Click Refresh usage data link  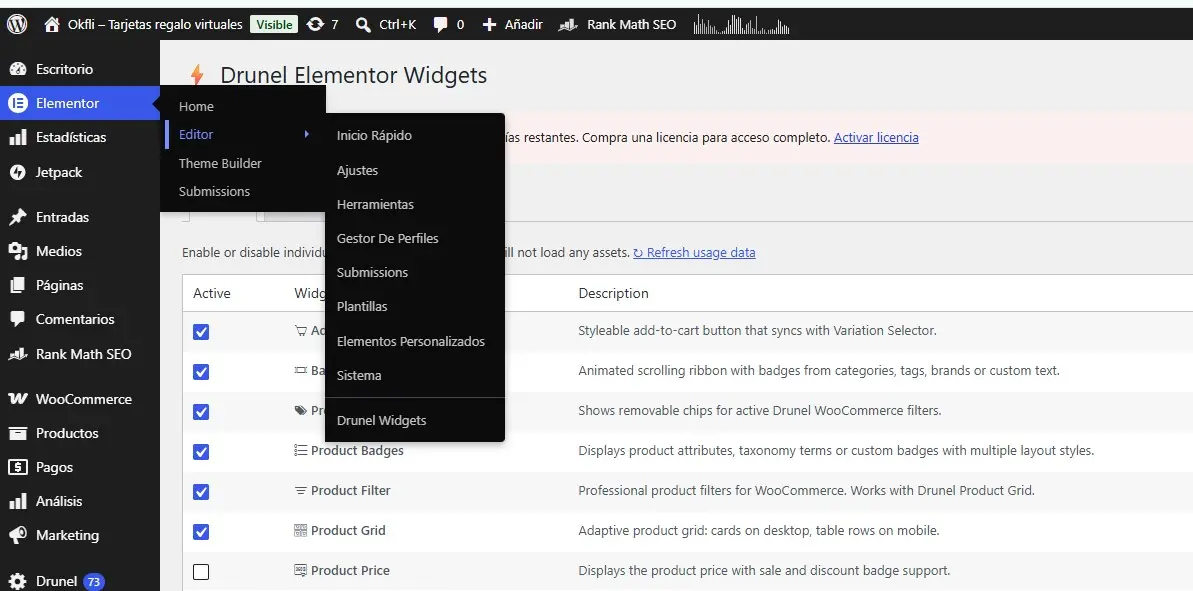(x=695, y=253)
